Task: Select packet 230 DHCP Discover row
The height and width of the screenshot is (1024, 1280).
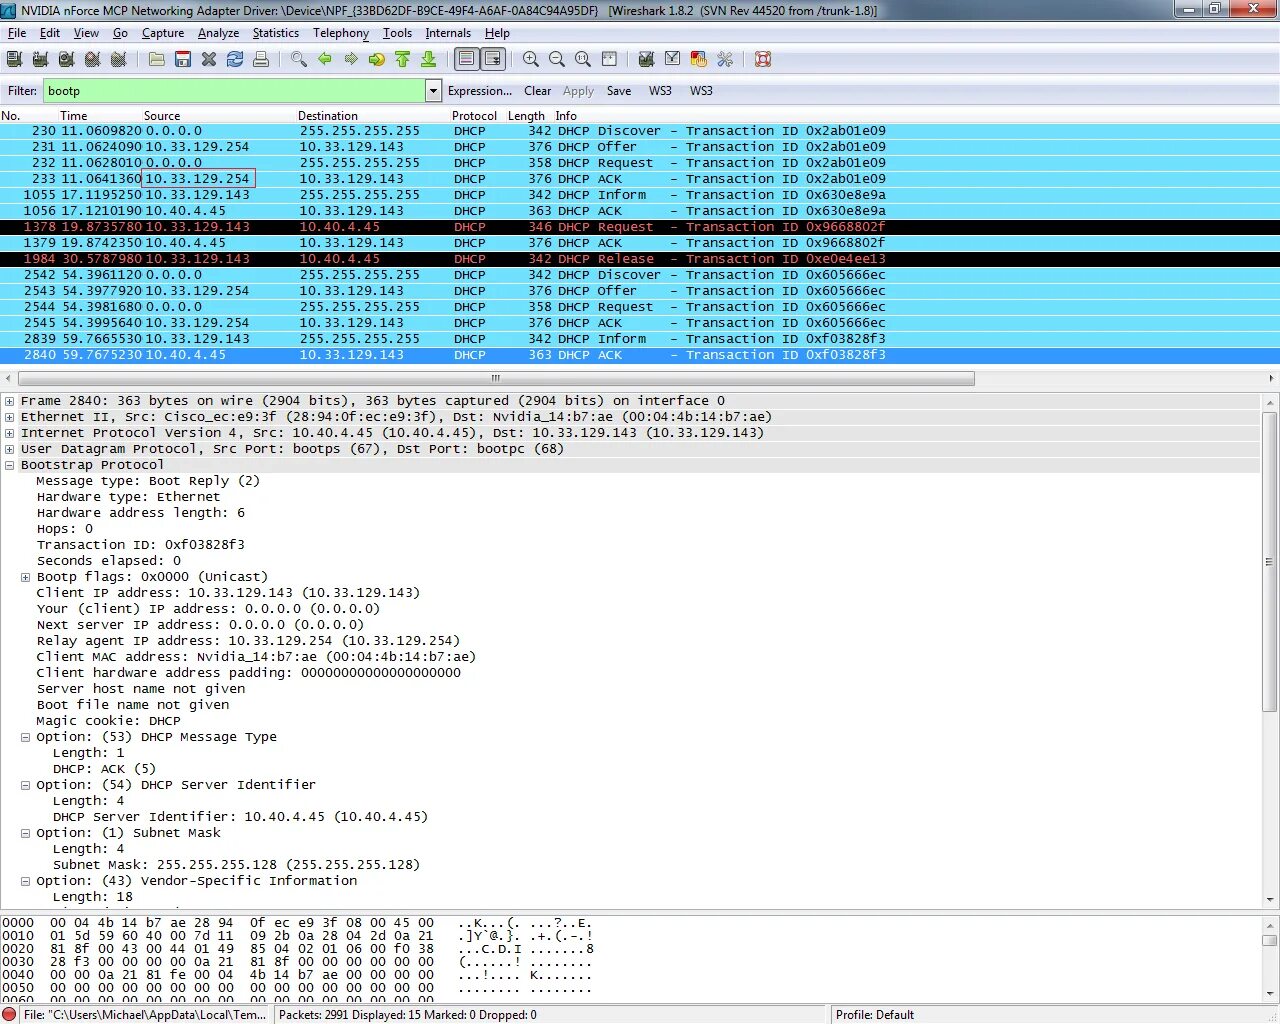Action: coord(640,131)
